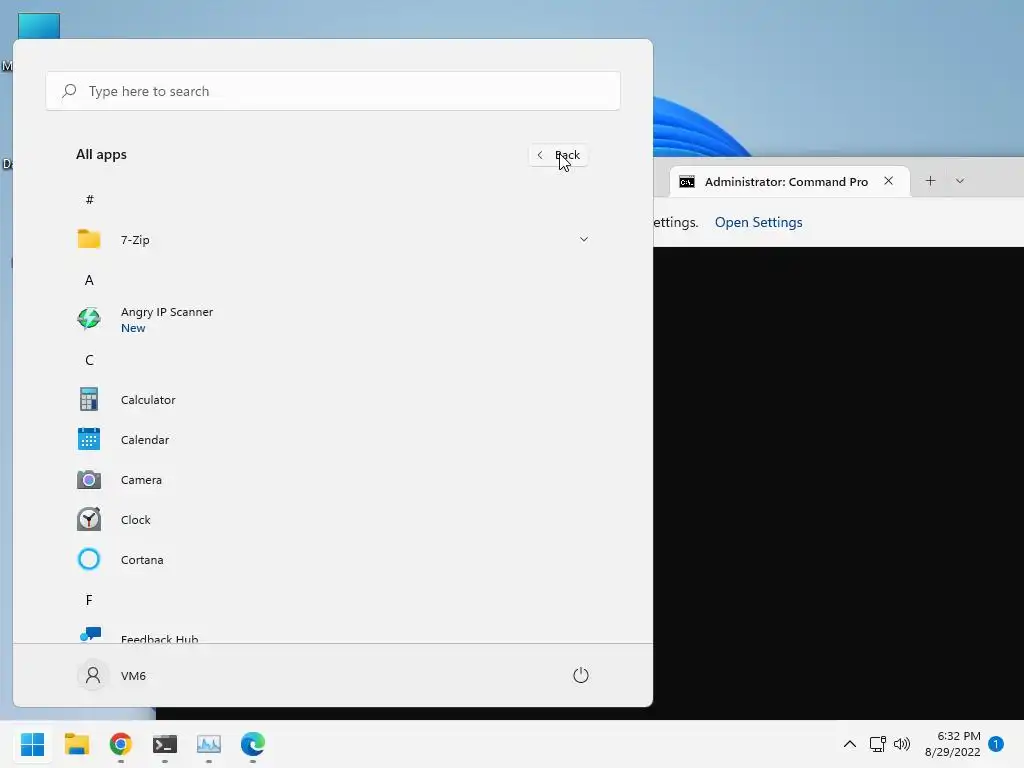Show hidden tray icons chevron
The width and height of the screenshot is (1024, 768).
[x=850, y=744]
